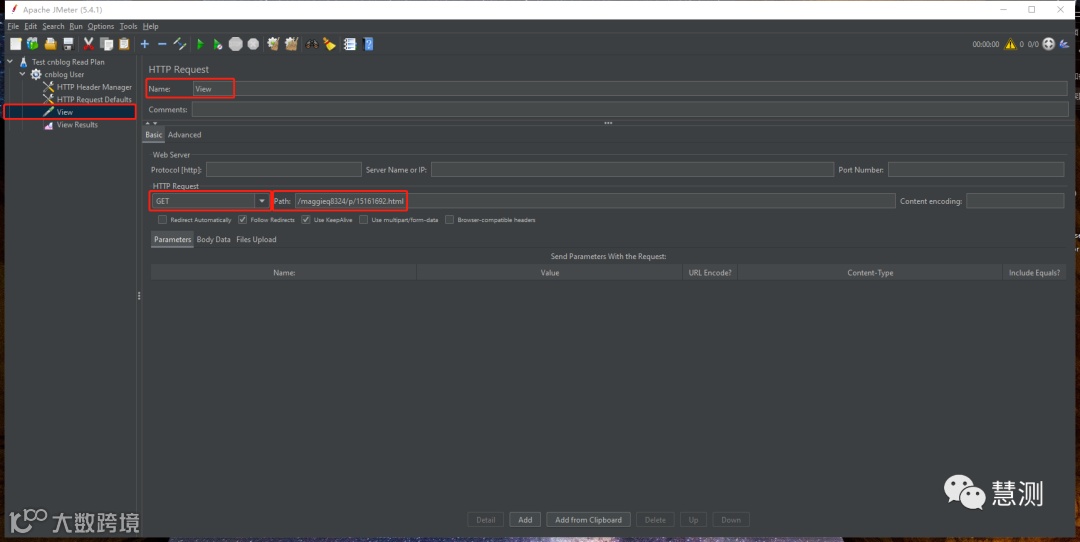This screenshot has width=1080, height=542.
Task: Toggle selected element enabled state icon
Action: (x=180, y=44)
